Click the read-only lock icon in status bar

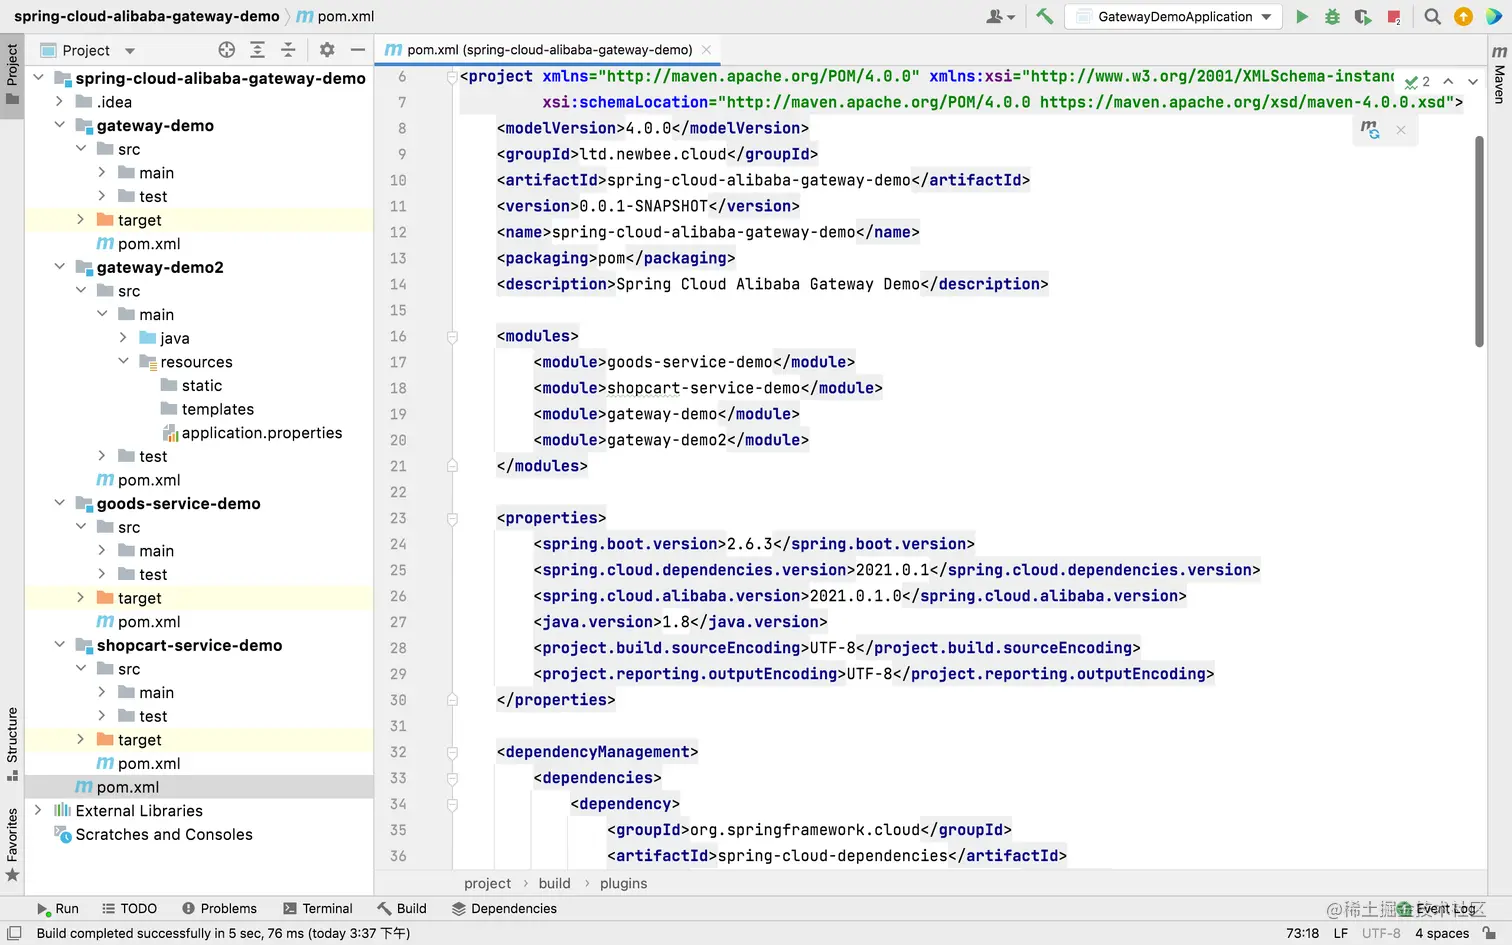(x=1489, y=933)
